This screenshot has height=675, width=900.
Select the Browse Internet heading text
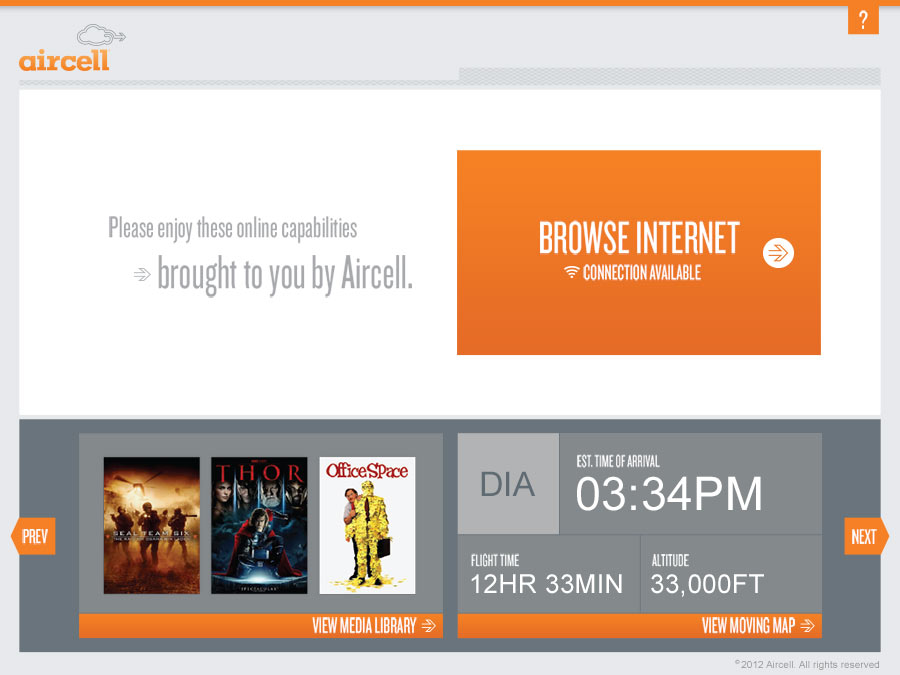[x=638, y=239]
